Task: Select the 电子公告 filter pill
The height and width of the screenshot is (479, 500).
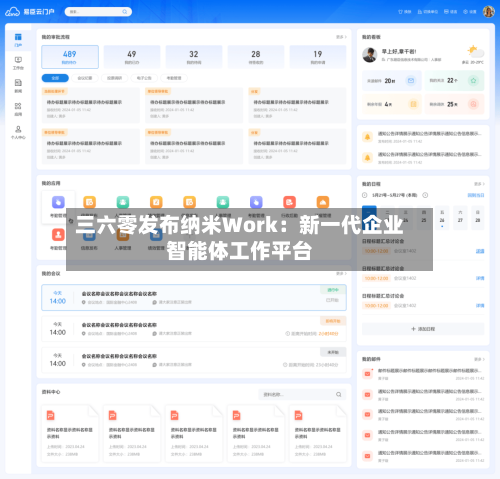Action: [x=144, y=78]
